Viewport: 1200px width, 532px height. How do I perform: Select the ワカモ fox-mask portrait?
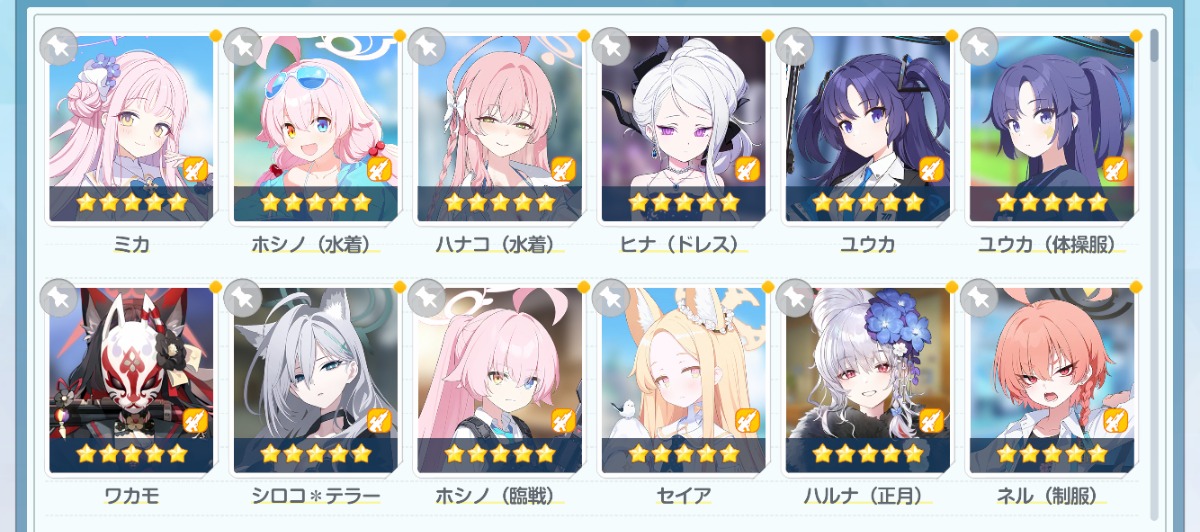(131, 380)
